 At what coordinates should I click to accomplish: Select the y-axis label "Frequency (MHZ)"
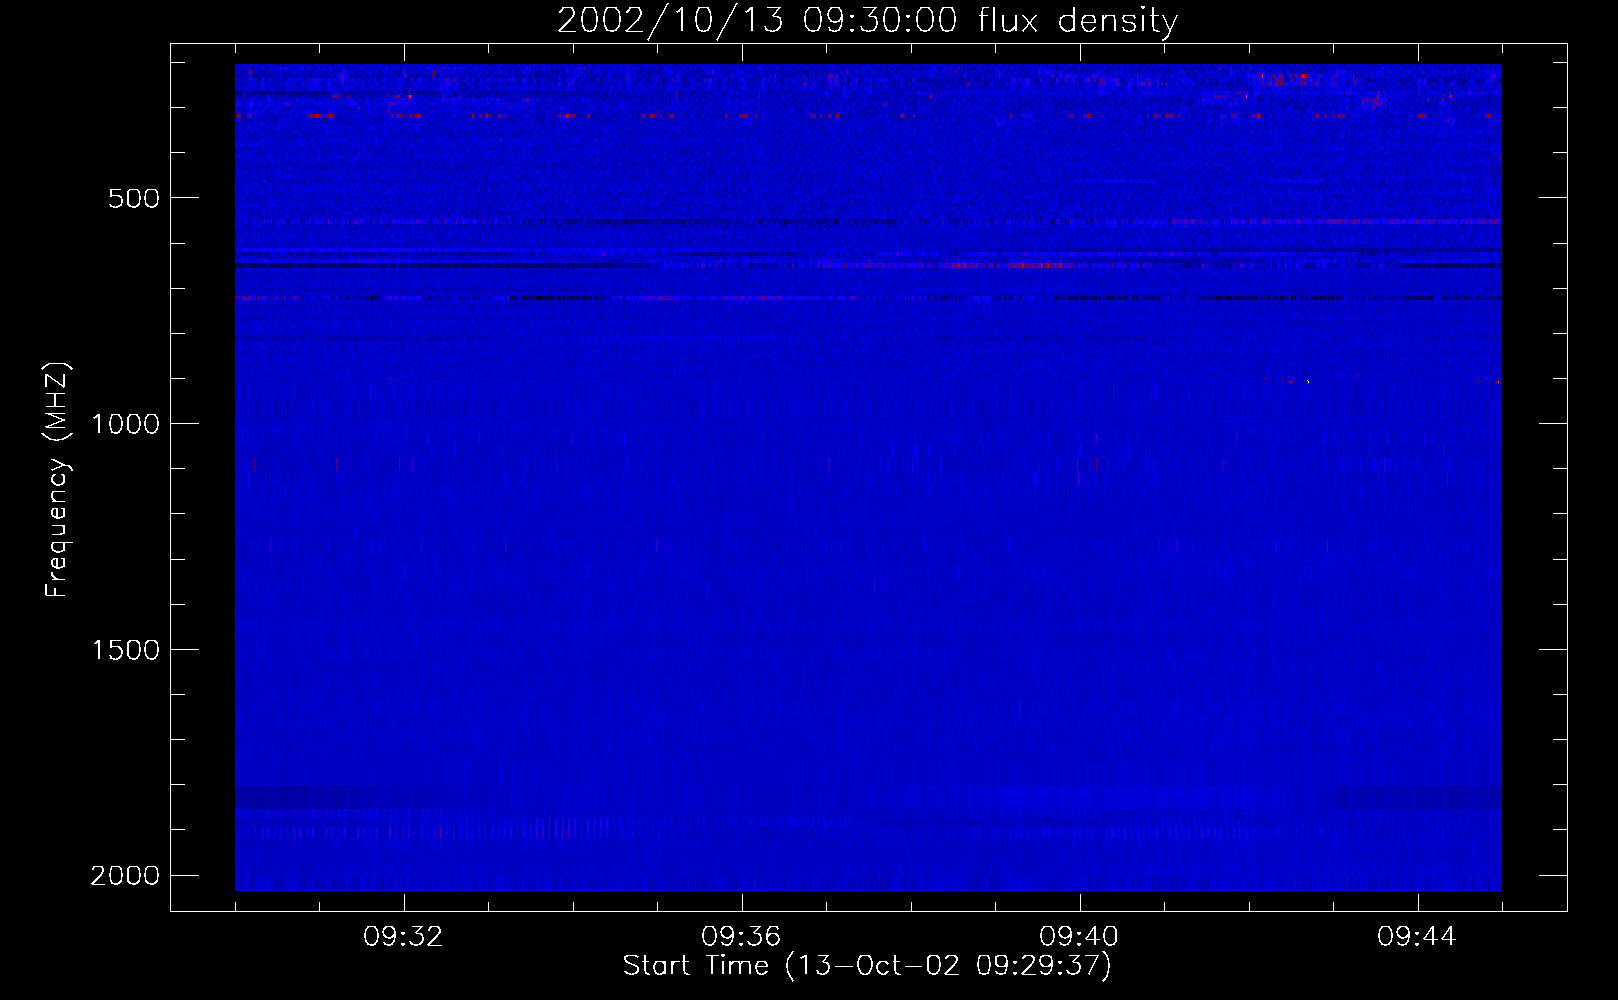(58, 480)
